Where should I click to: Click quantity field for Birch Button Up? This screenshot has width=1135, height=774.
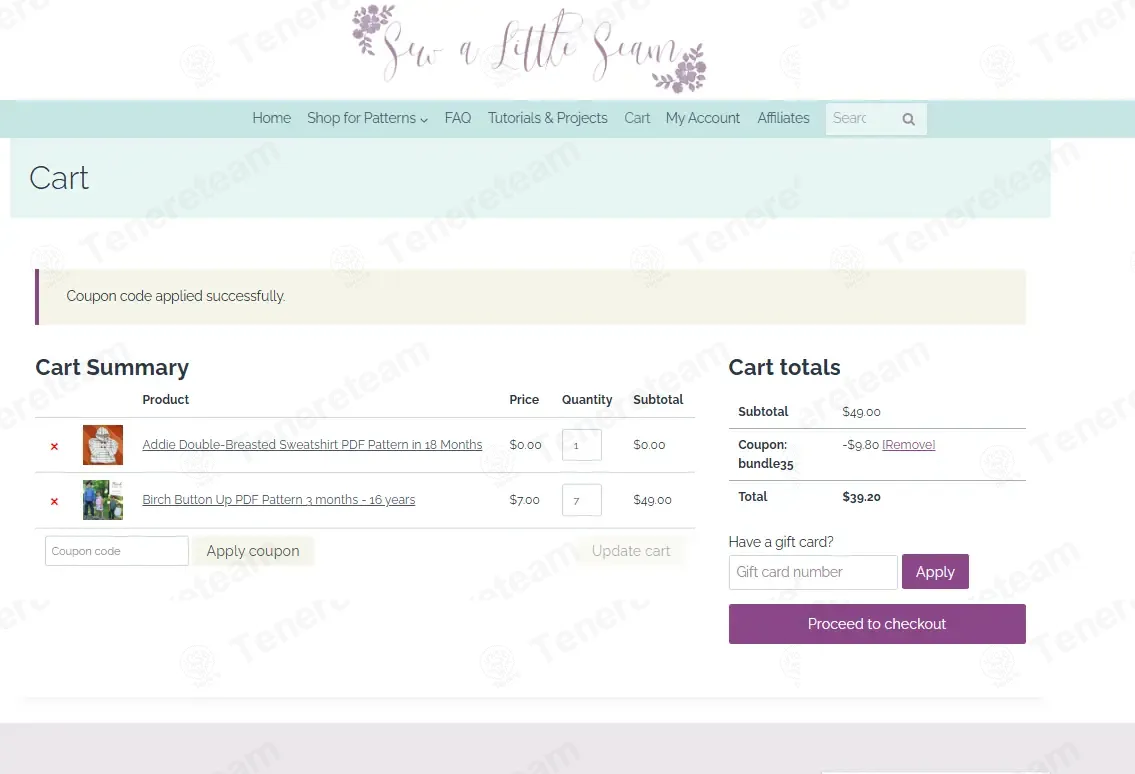[581, 500]
